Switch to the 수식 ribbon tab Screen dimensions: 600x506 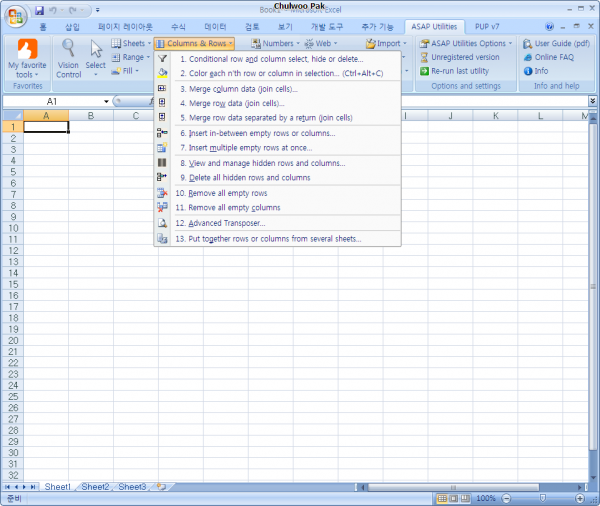(178, 26)
